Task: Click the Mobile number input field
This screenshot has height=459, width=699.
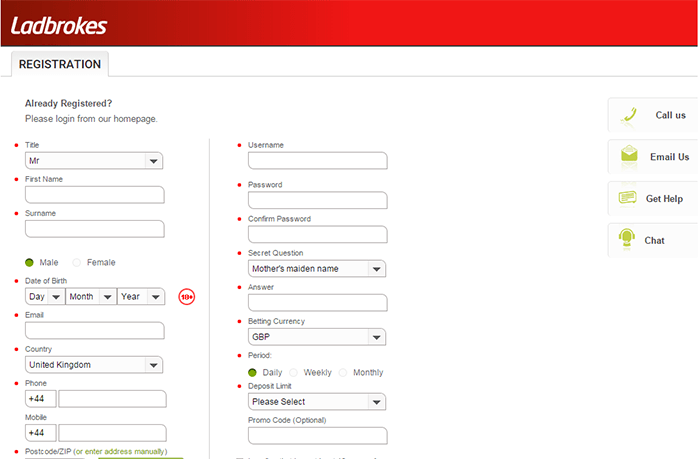Action: (x=112, y=433)
